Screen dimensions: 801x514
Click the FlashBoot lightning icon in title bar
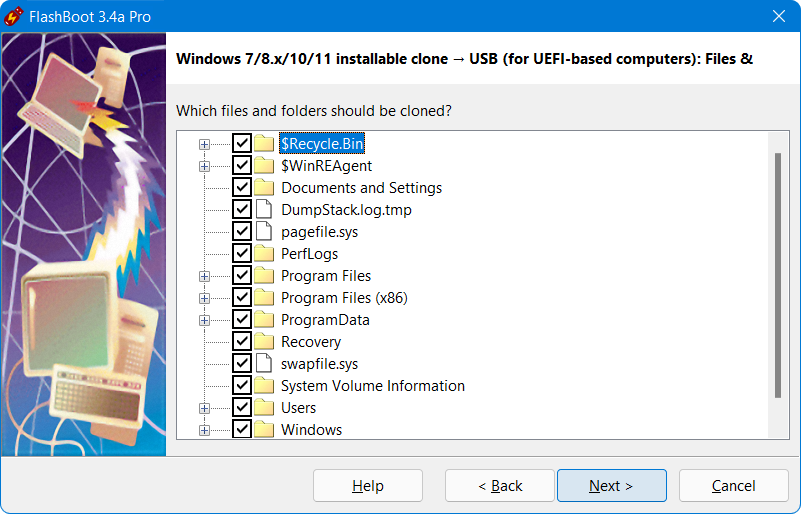14,16
